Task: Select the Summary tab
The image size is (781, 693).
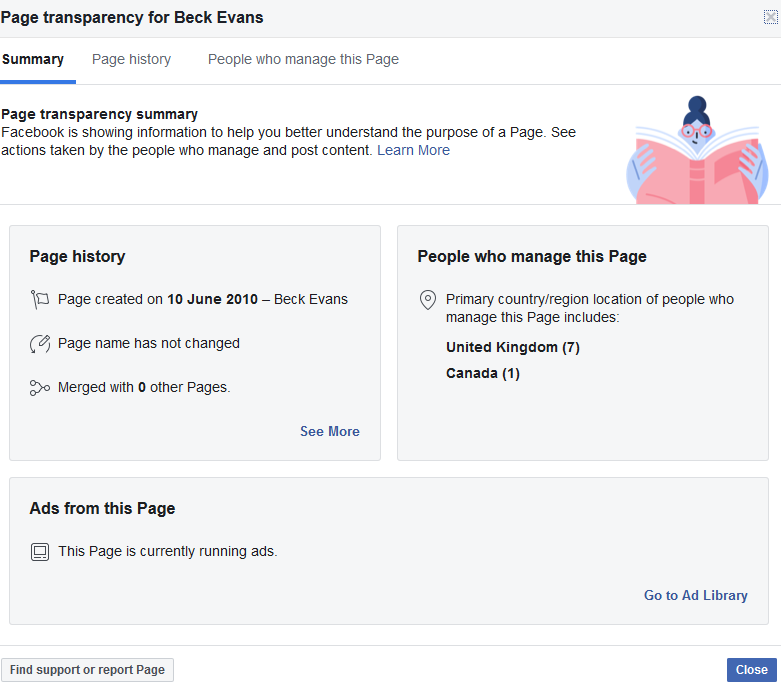Action: point(33,59)
